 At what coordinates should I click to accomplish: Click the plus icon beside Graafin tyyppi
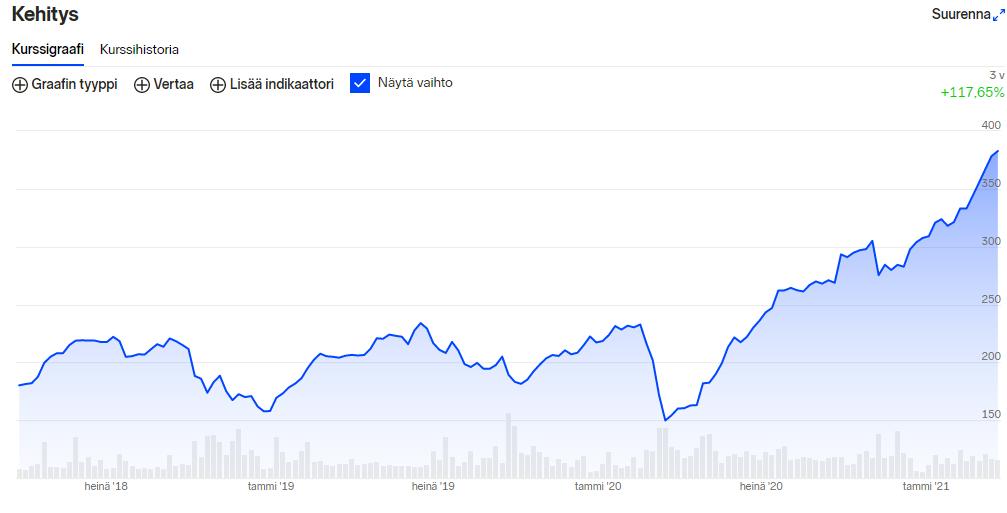[20, 85]
